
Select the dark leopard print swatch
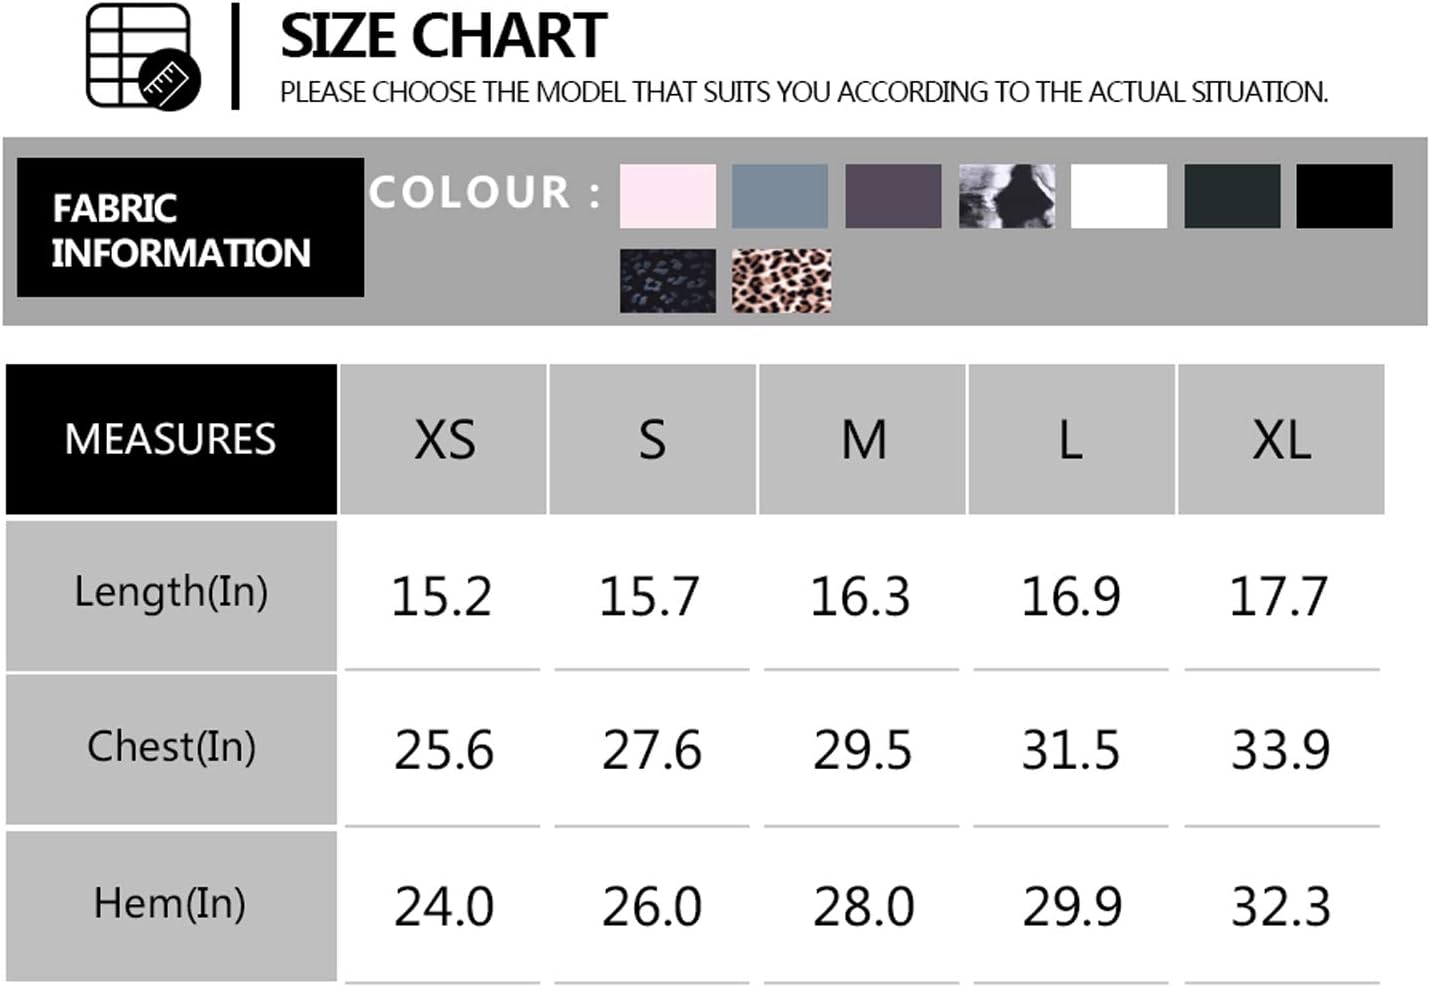(668, 281)
